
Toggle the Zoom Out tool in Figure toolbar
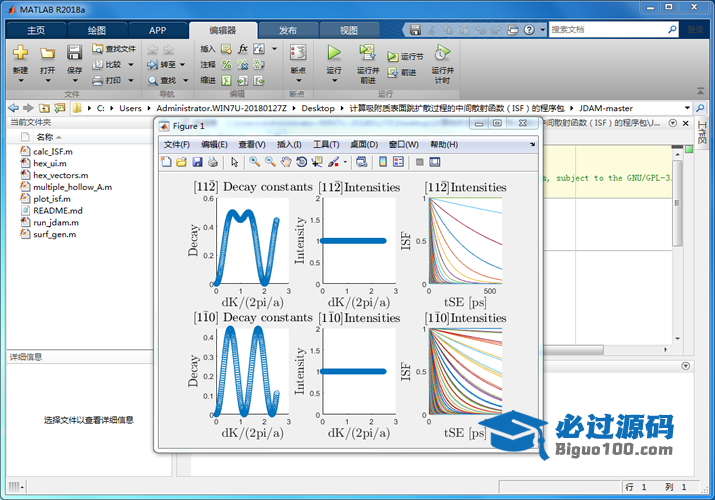click(270, 162)
